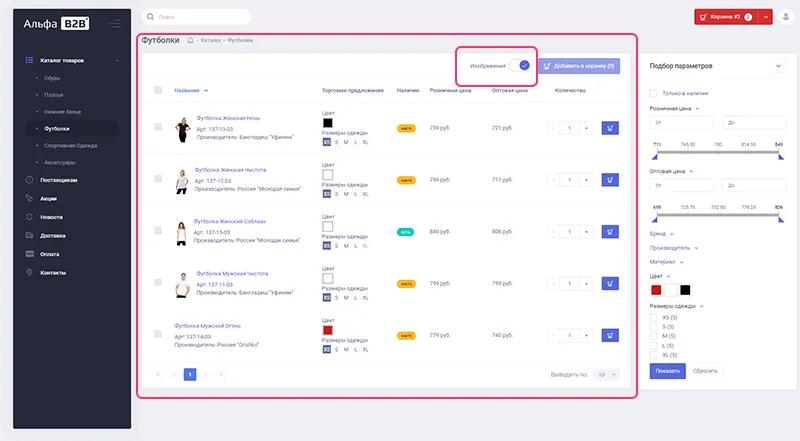Toggle the Изображения switch off
The width and height of the screenshot is (800, 441).
click(x=518, y=66)
